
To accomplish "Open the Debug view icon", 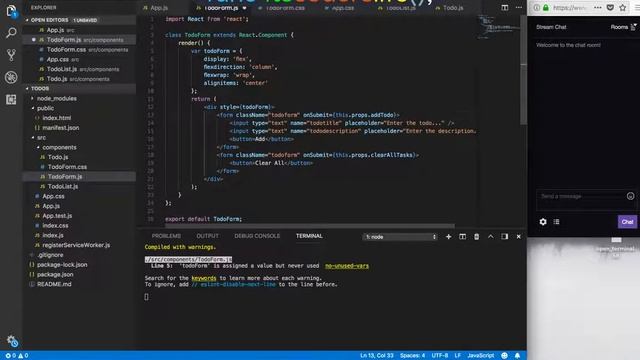I will pos(11,77).
